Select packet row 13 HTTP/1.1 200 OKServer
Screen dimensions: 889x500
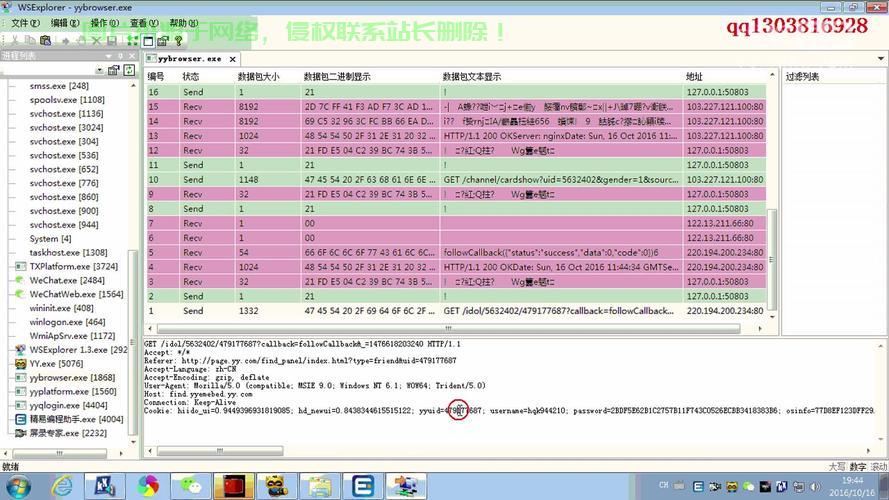[456, 135]
